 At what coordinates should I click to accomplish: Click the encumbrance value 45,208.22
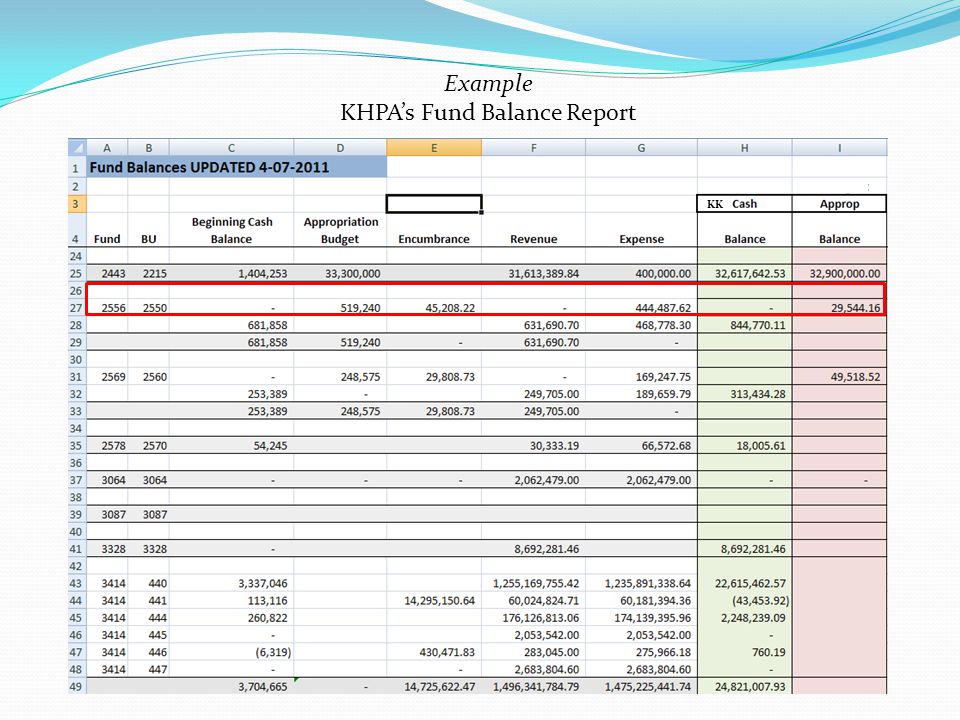[x=450, y=308]
